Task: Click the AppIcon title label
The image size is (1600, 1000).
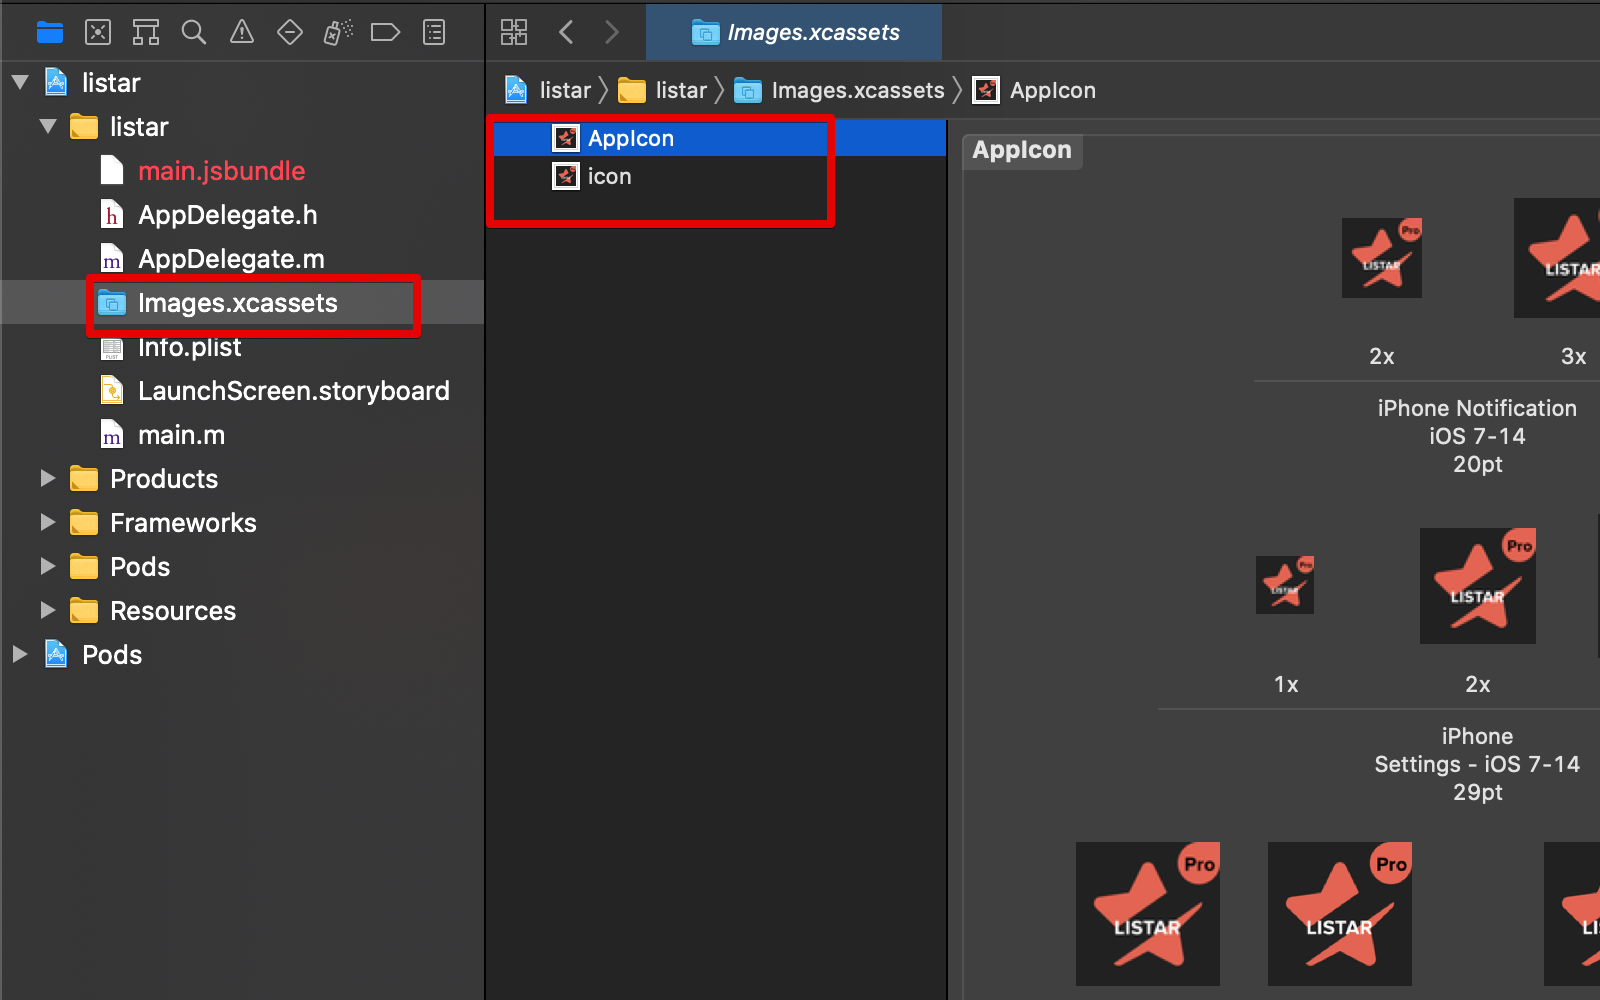Action: coord(1022,150)
